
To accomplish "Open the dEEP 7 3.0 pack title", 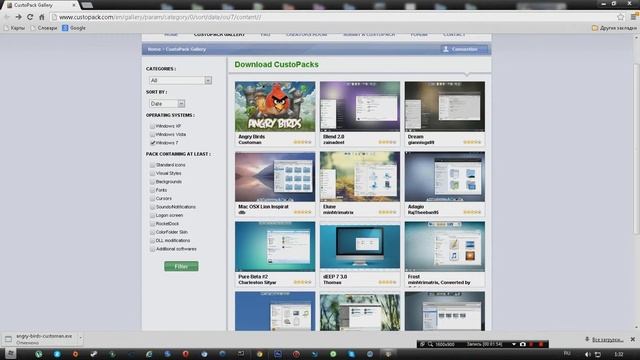I will (x=335, y=277).
